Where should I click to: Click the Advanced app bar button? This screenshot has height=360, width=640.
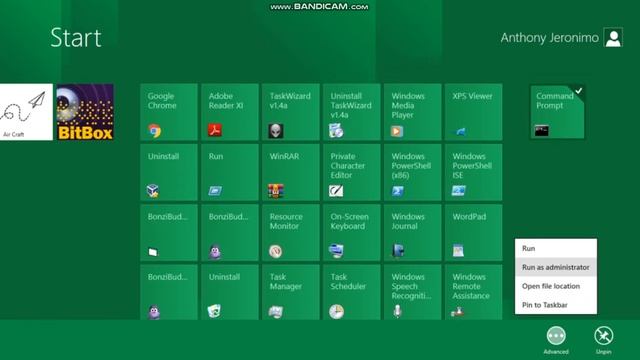click(556, 340)
